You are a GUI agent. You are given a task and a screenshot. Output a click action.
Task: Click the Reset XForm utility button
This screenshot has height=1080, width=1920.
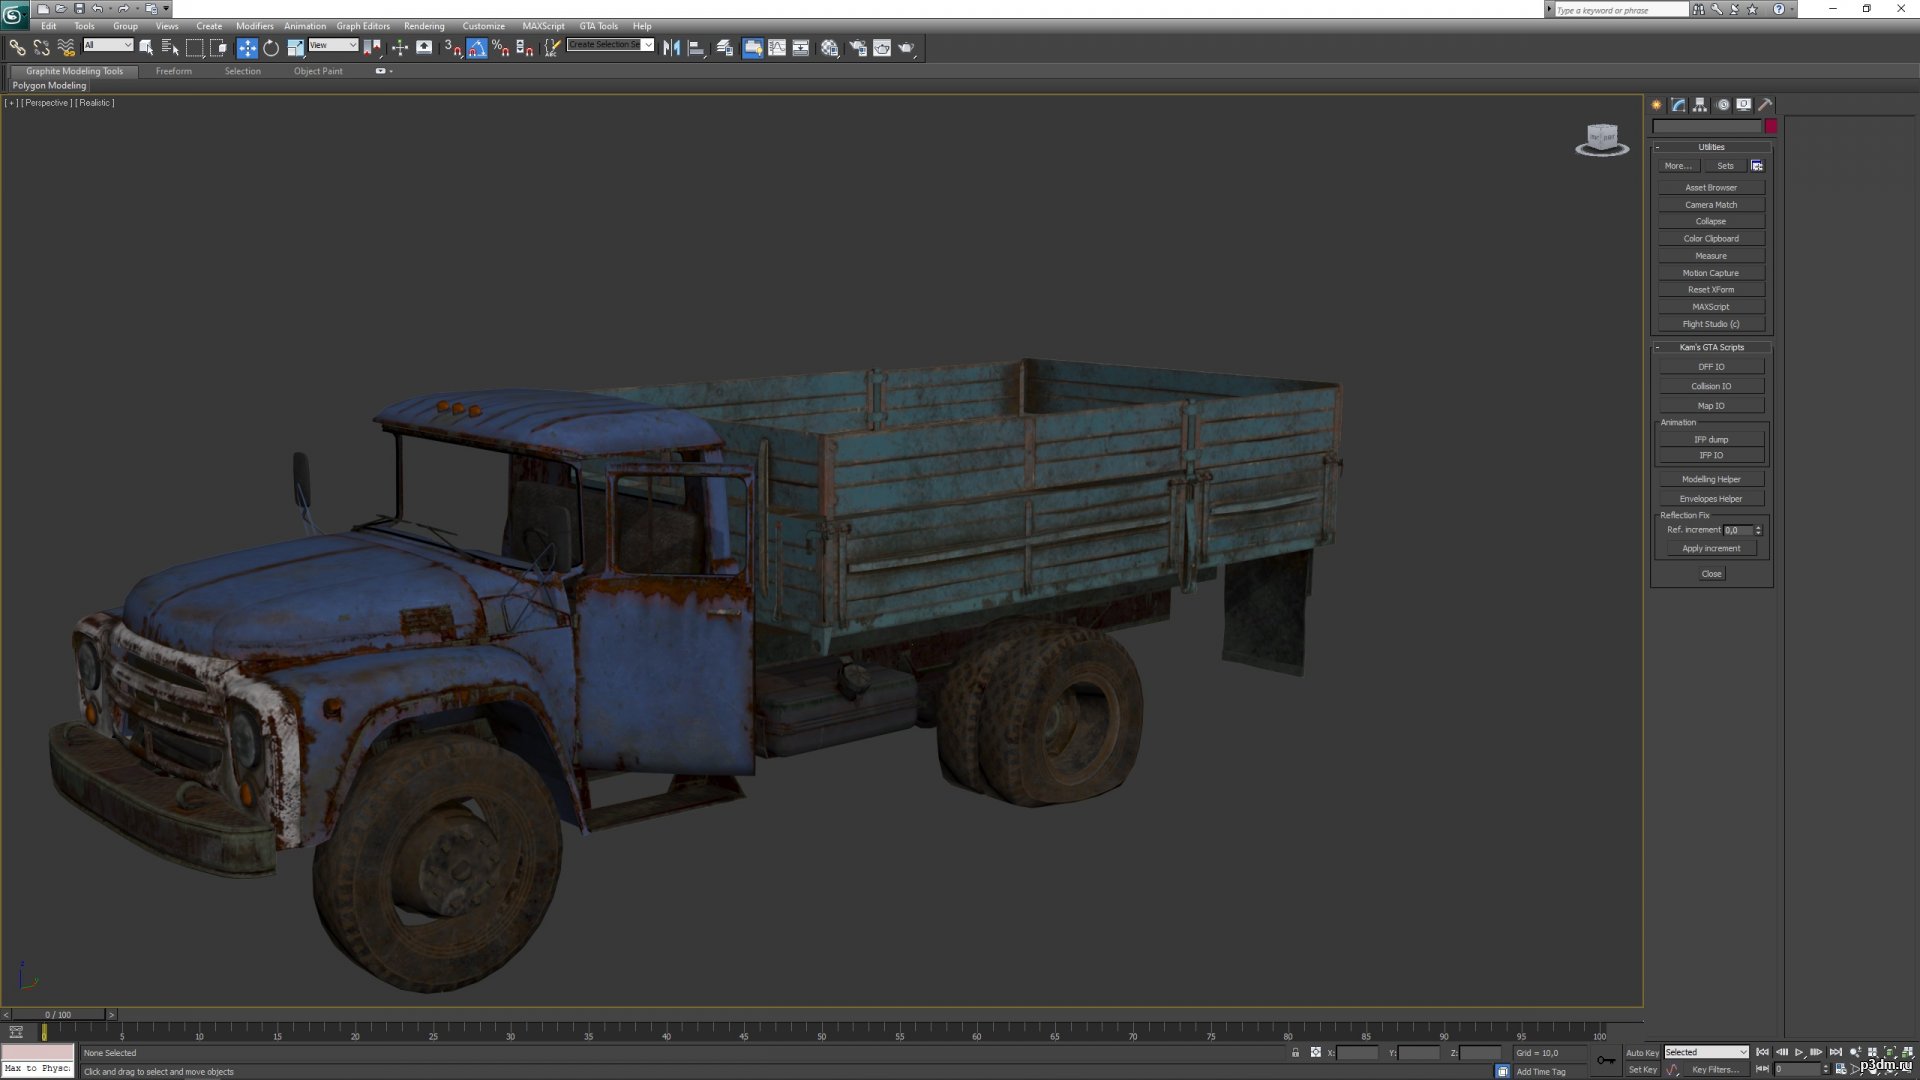(x=1711, y=290)
